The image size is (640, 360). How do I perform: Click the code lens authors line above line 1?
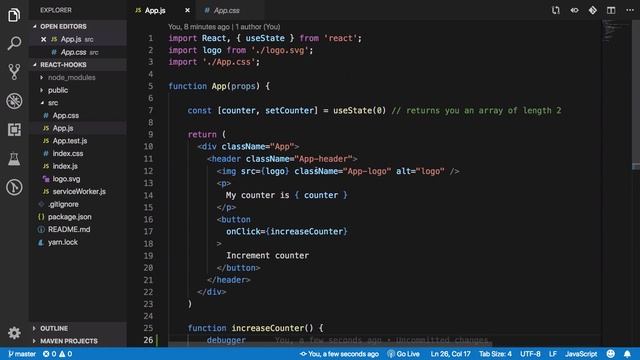point(224,27)
